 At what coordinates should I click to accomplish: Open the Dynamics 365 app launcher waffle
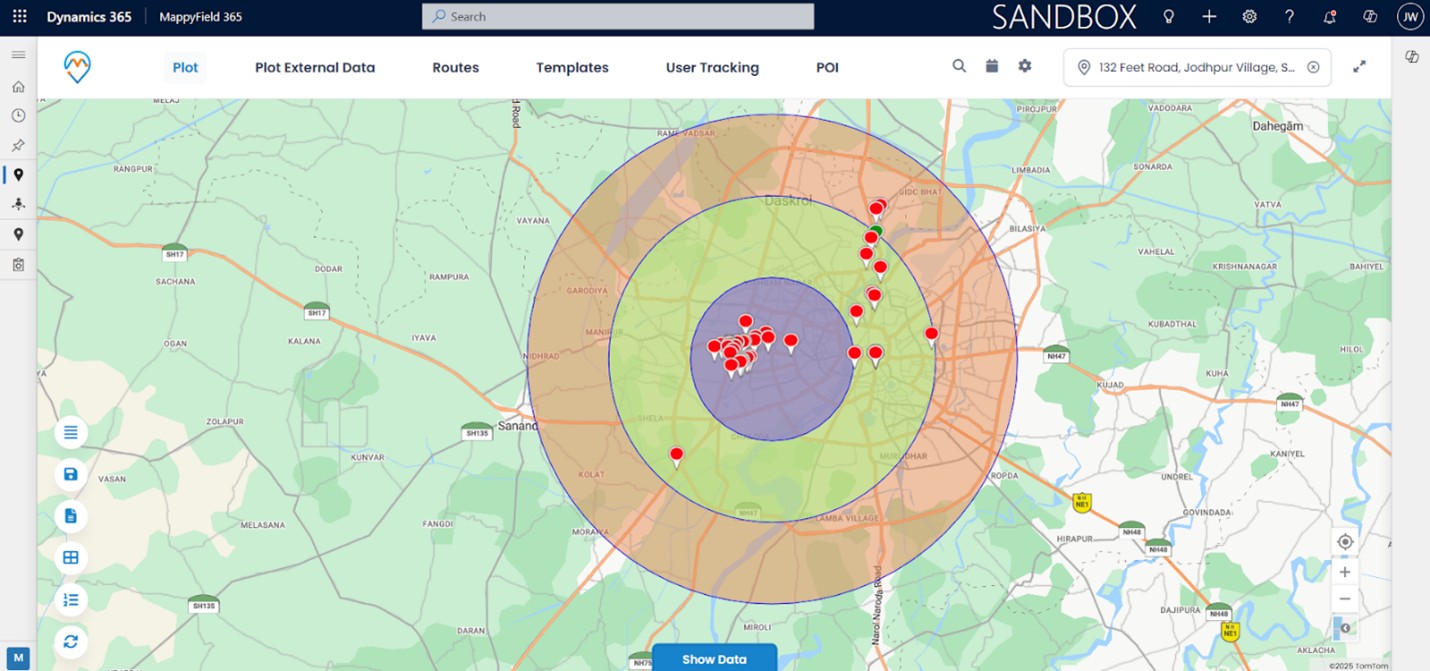click(x=19, y=17)
